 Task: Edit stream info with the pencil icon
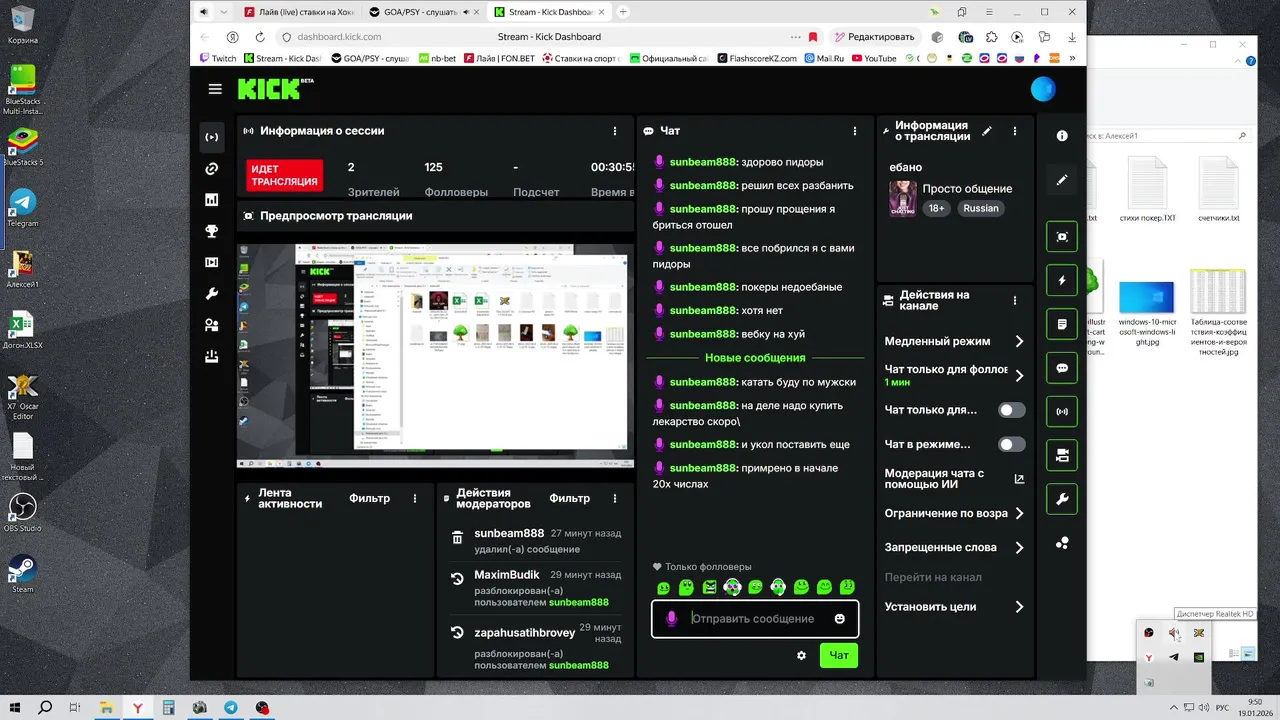(x=987, y=131)
